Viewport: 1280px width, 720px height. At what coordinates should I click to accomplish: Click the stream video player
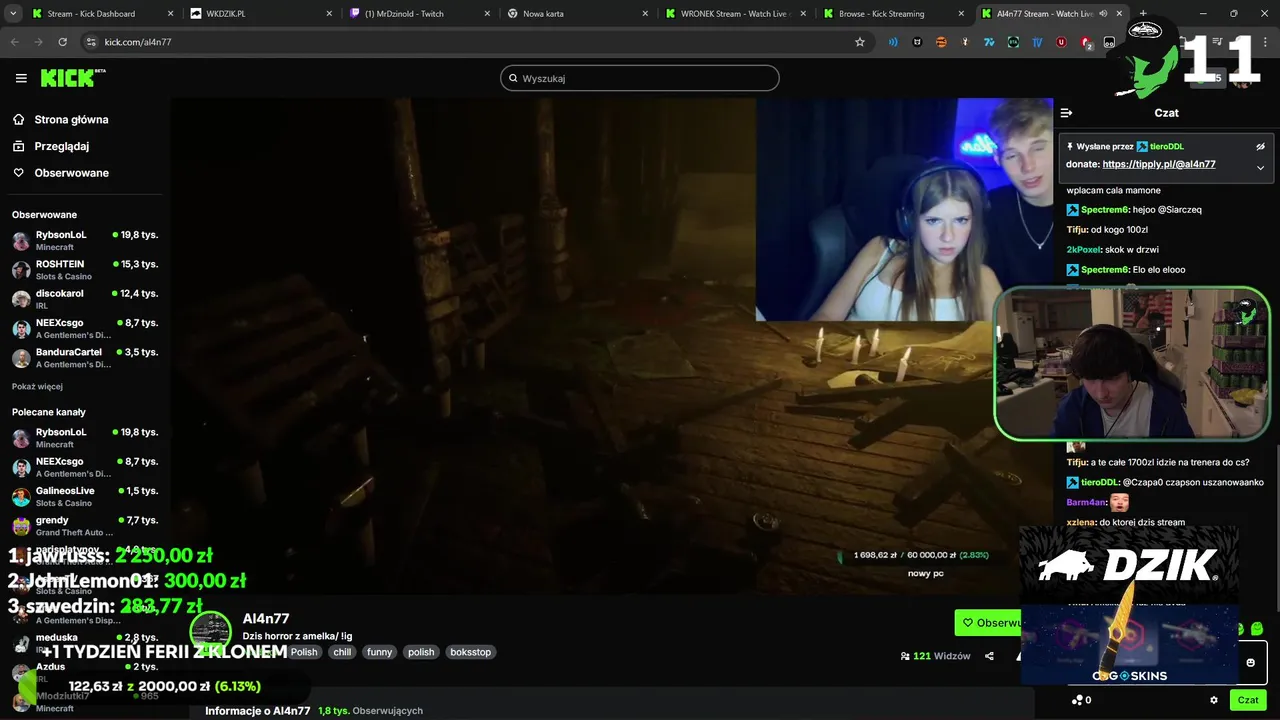(x=611, y=347)
